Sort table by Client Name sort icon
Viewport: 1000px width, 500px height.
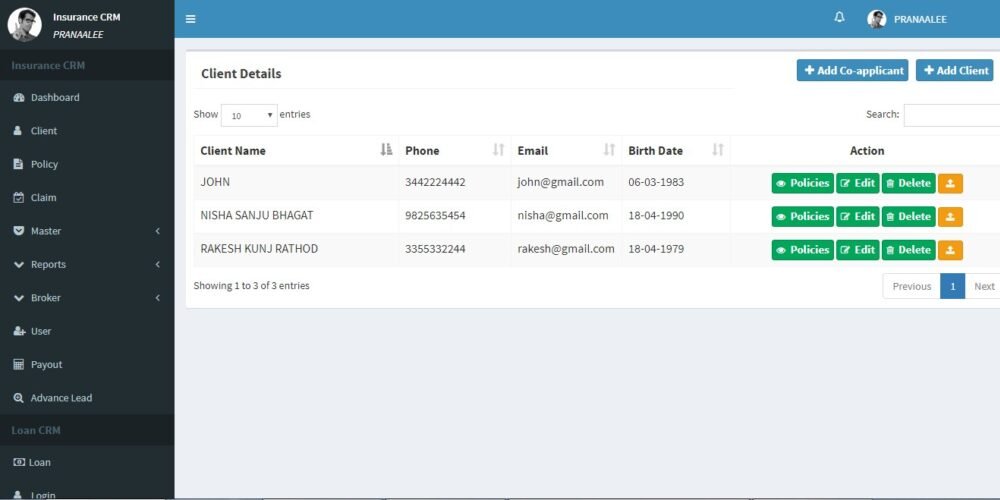click(x=387, y=150)
